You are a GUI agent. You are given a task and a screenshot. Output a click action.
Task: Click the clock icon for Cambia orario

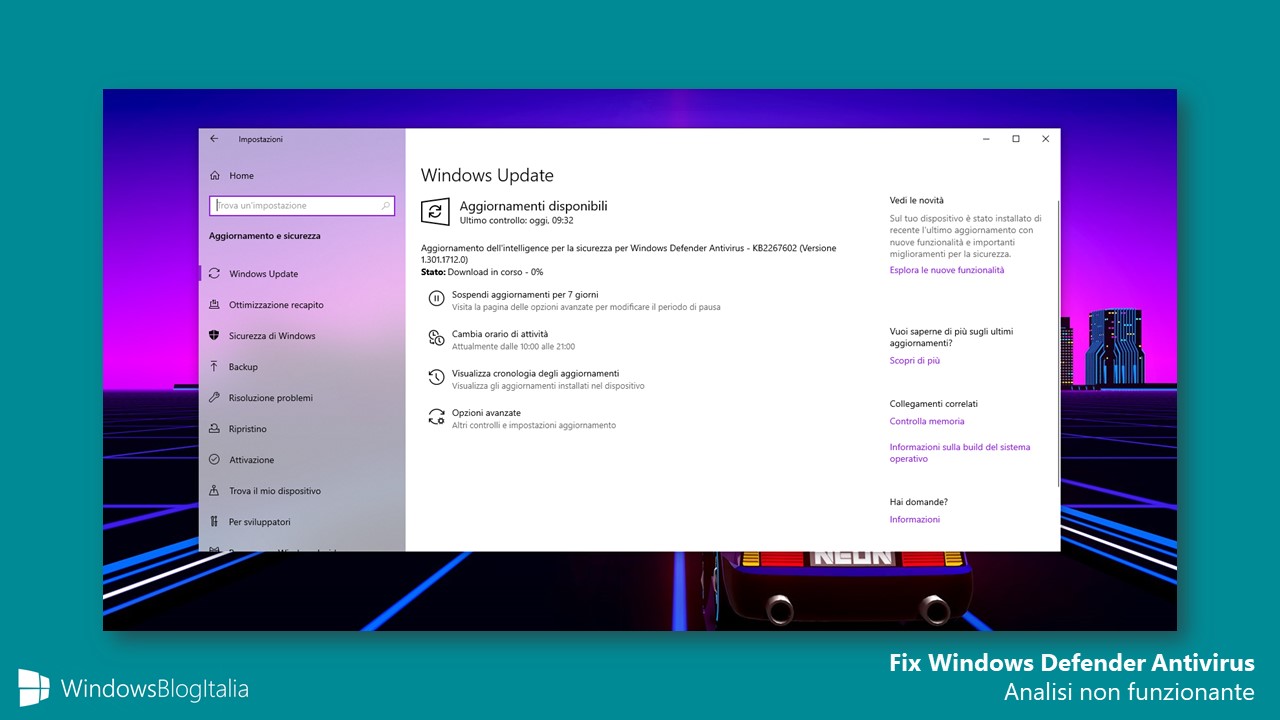point(436,338)
